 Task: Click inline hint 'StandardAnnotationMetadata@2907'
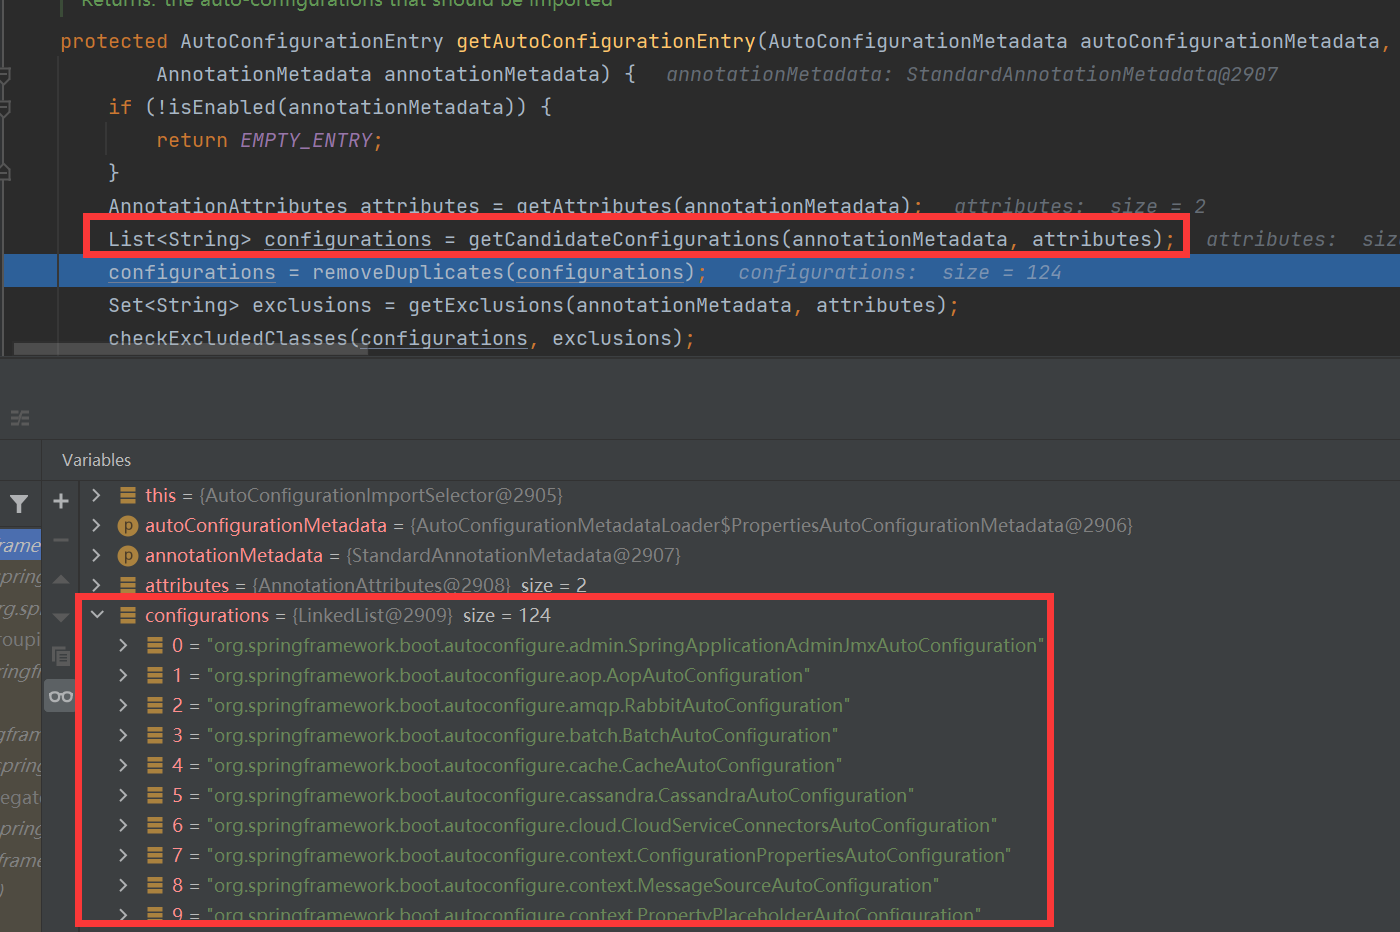pyautogui.click(x=1092, y=74)
